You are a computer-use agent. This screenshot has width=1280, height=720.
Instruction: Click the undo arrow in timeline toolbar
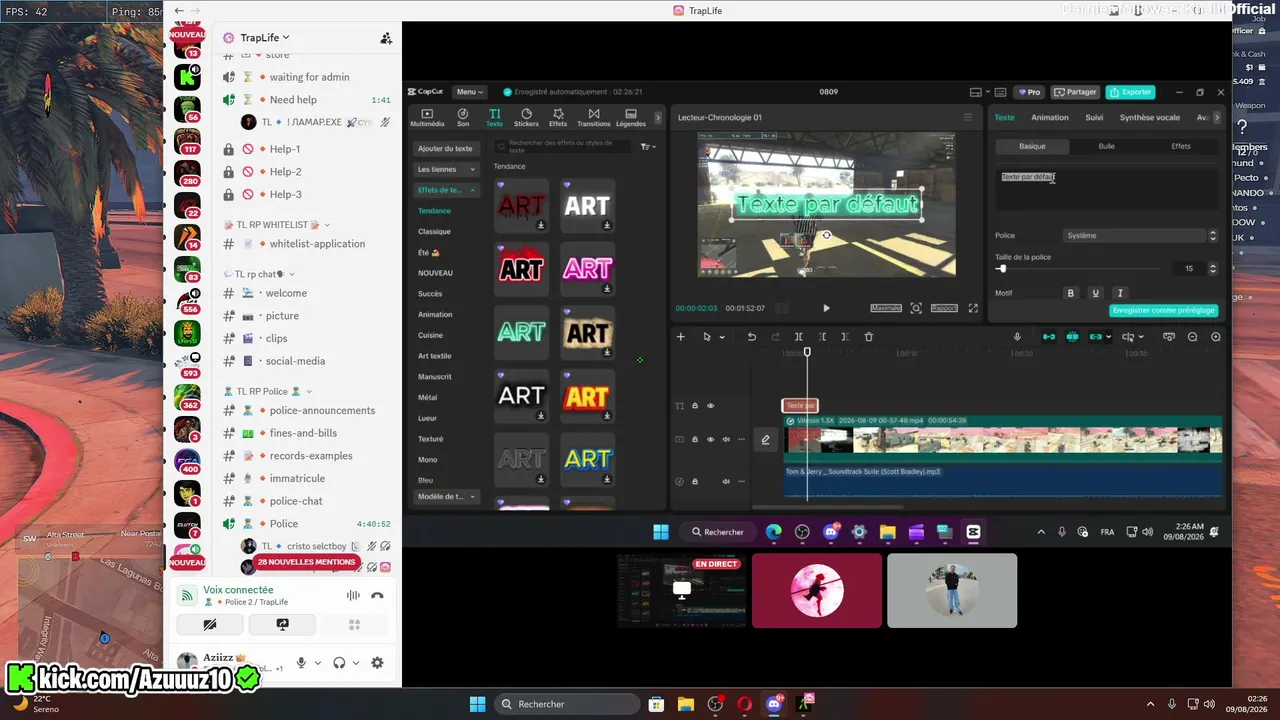tap(752, 337)
